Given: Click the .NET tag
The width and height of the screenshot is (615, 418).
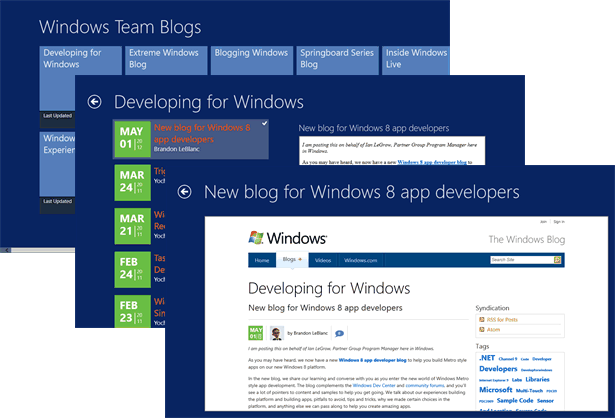Looking at the screenshot, I should pyautogui.click(x=487, y=358).
